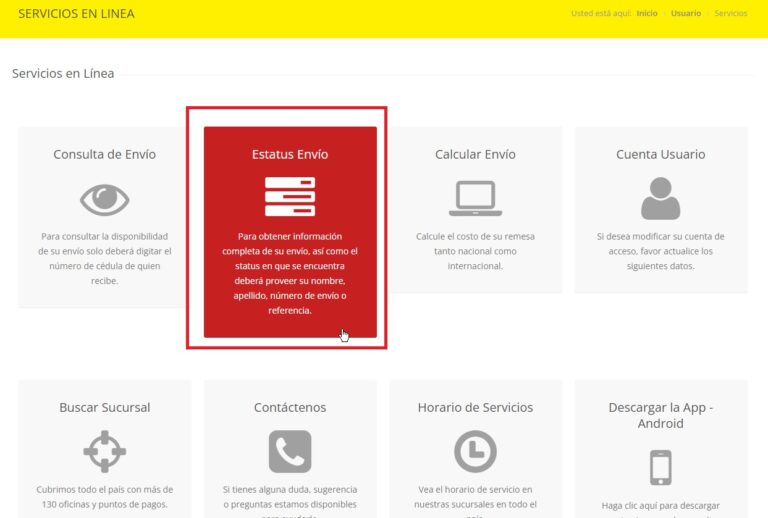Open the Calcular Envío heading
768x518 pixels.
pos(476,154)
